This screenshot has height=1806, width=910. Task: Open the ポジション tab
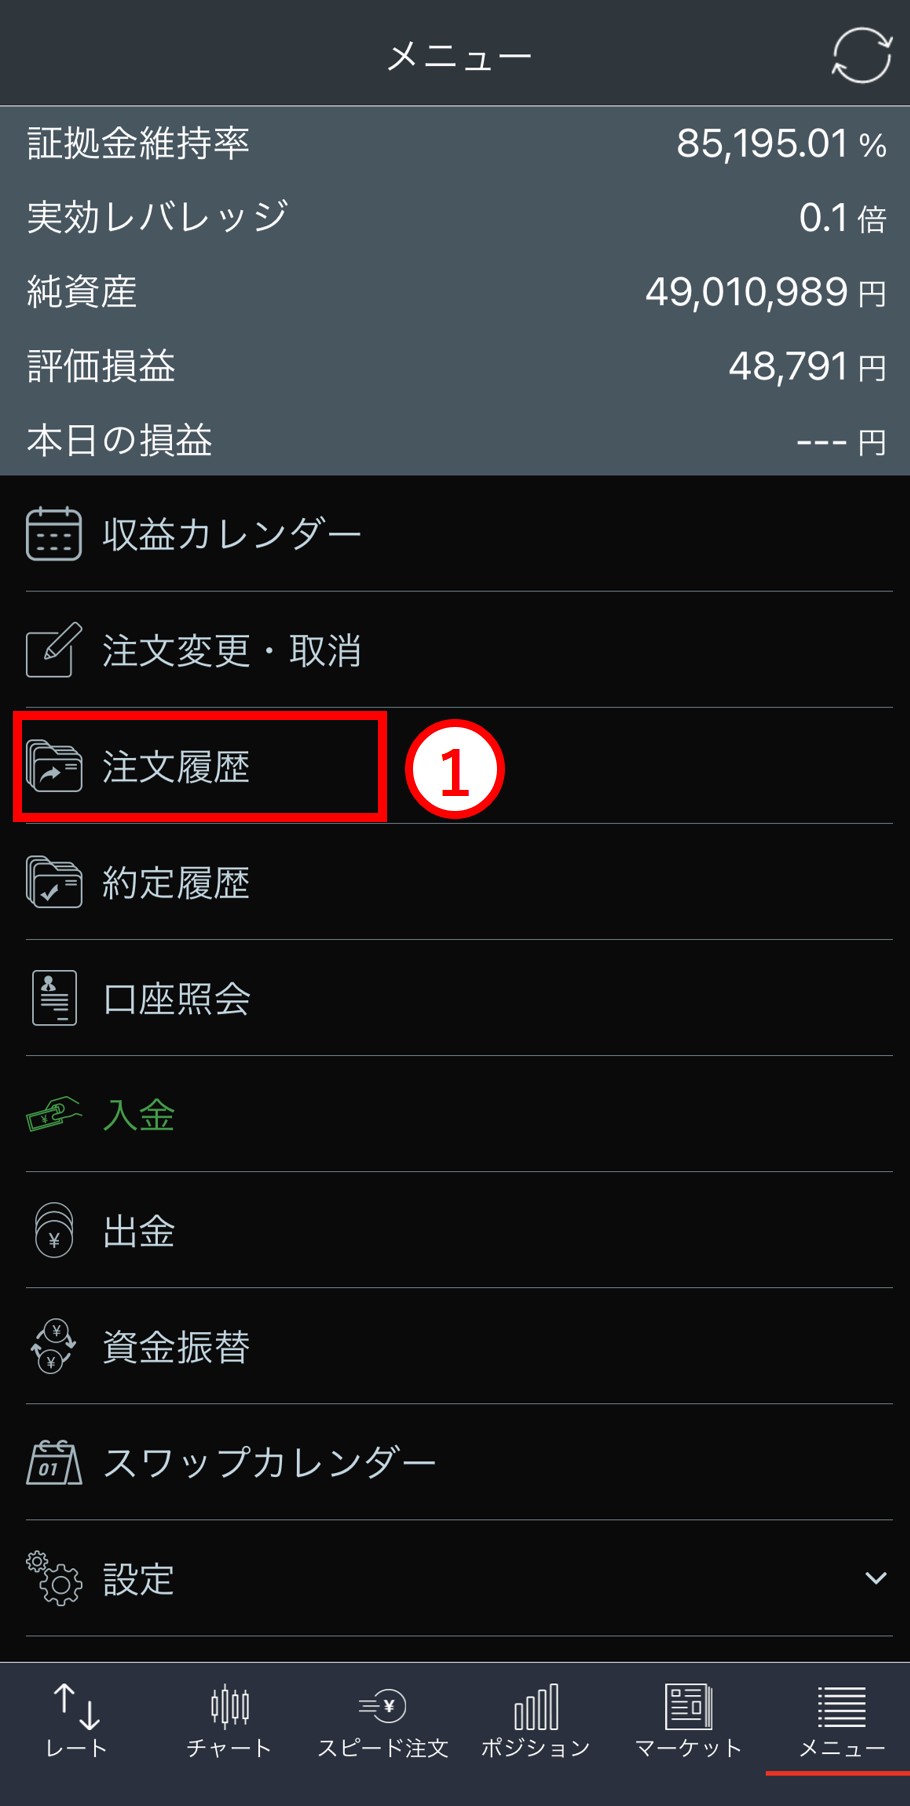pos(535,1720)
